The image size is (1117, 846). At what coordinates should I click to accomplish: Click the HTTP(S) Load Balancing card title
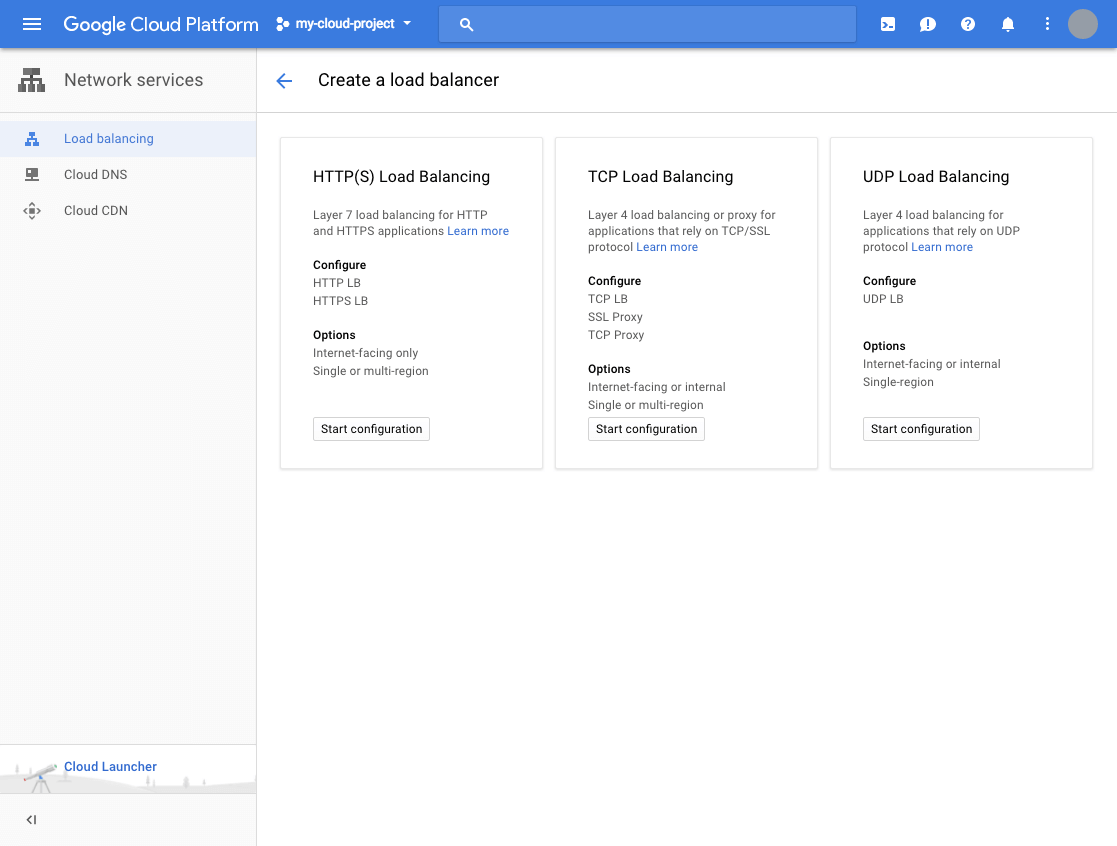401,177
